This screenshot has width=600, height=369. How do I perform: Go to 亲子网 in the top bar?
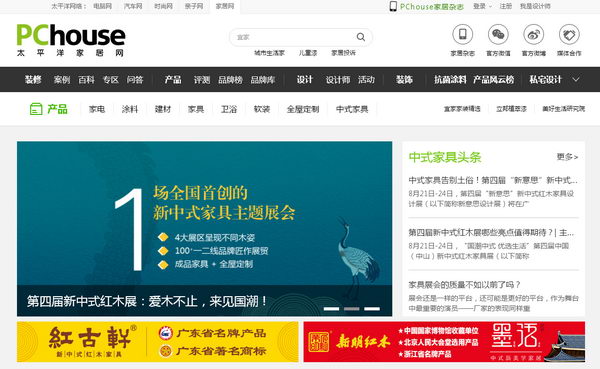tap(194, 6)
